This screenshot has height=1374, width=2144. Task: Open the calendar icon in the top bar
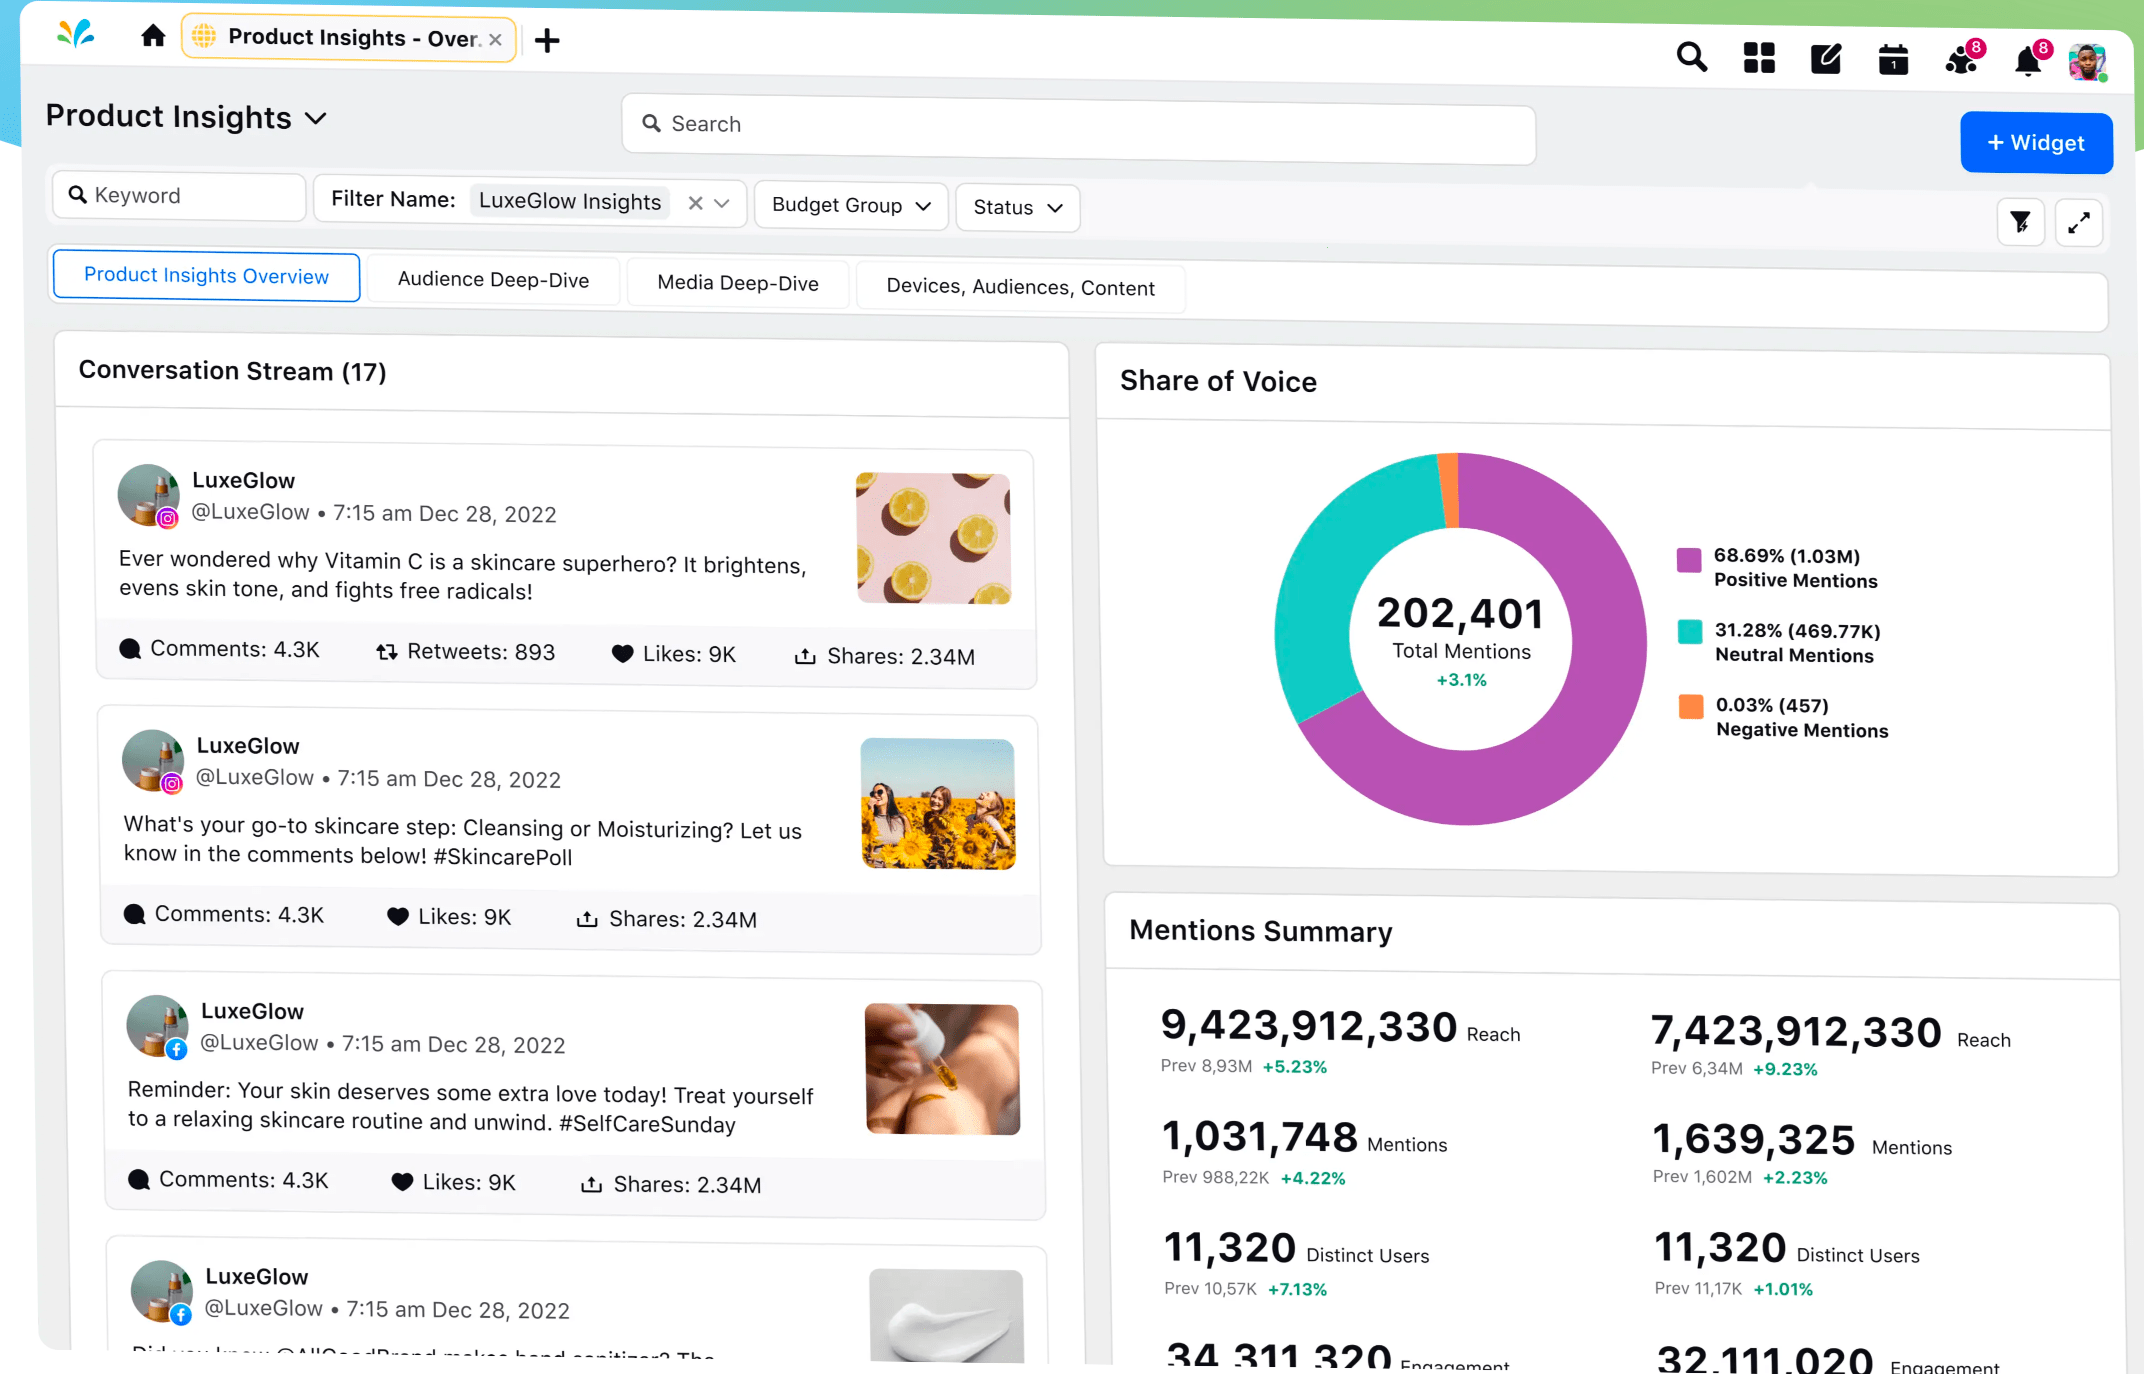[x=1893, y=59]
